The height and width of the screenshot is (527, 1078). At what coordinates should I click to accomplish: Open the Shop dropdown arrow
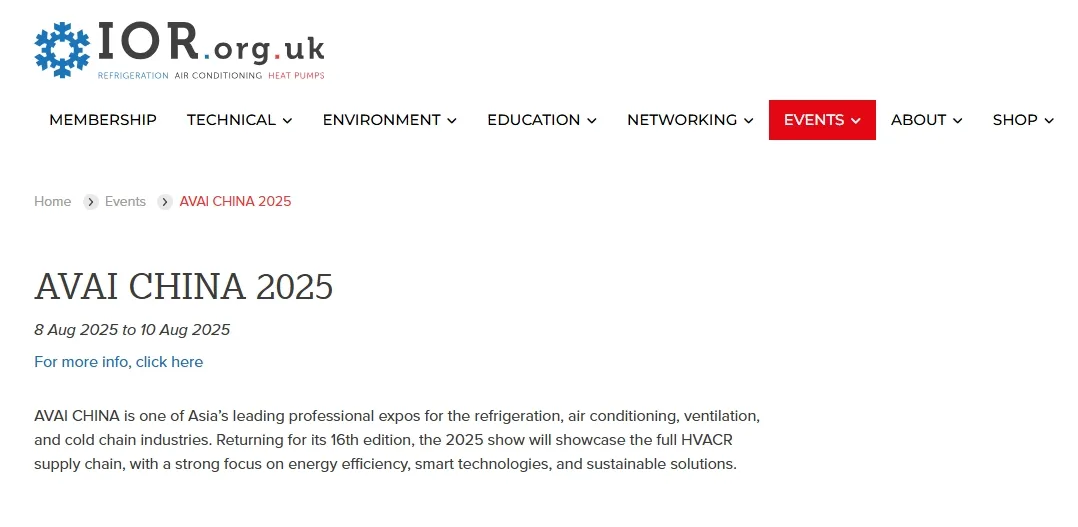click(x=1049, y=121)
